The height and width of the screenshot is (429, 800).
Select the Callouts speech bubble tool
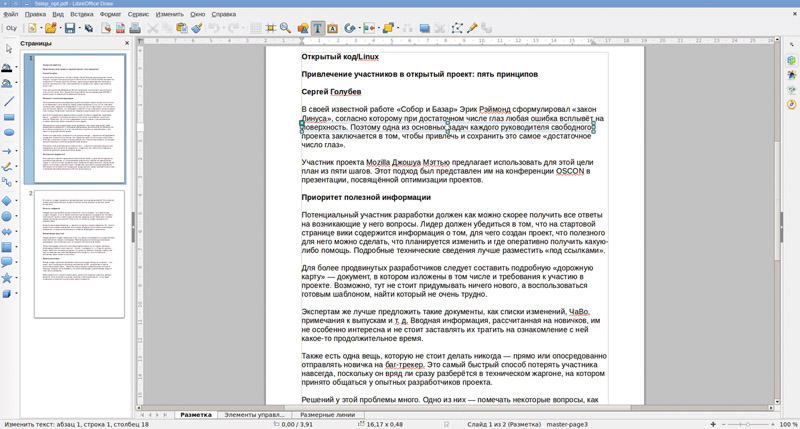tap(7, 262)
